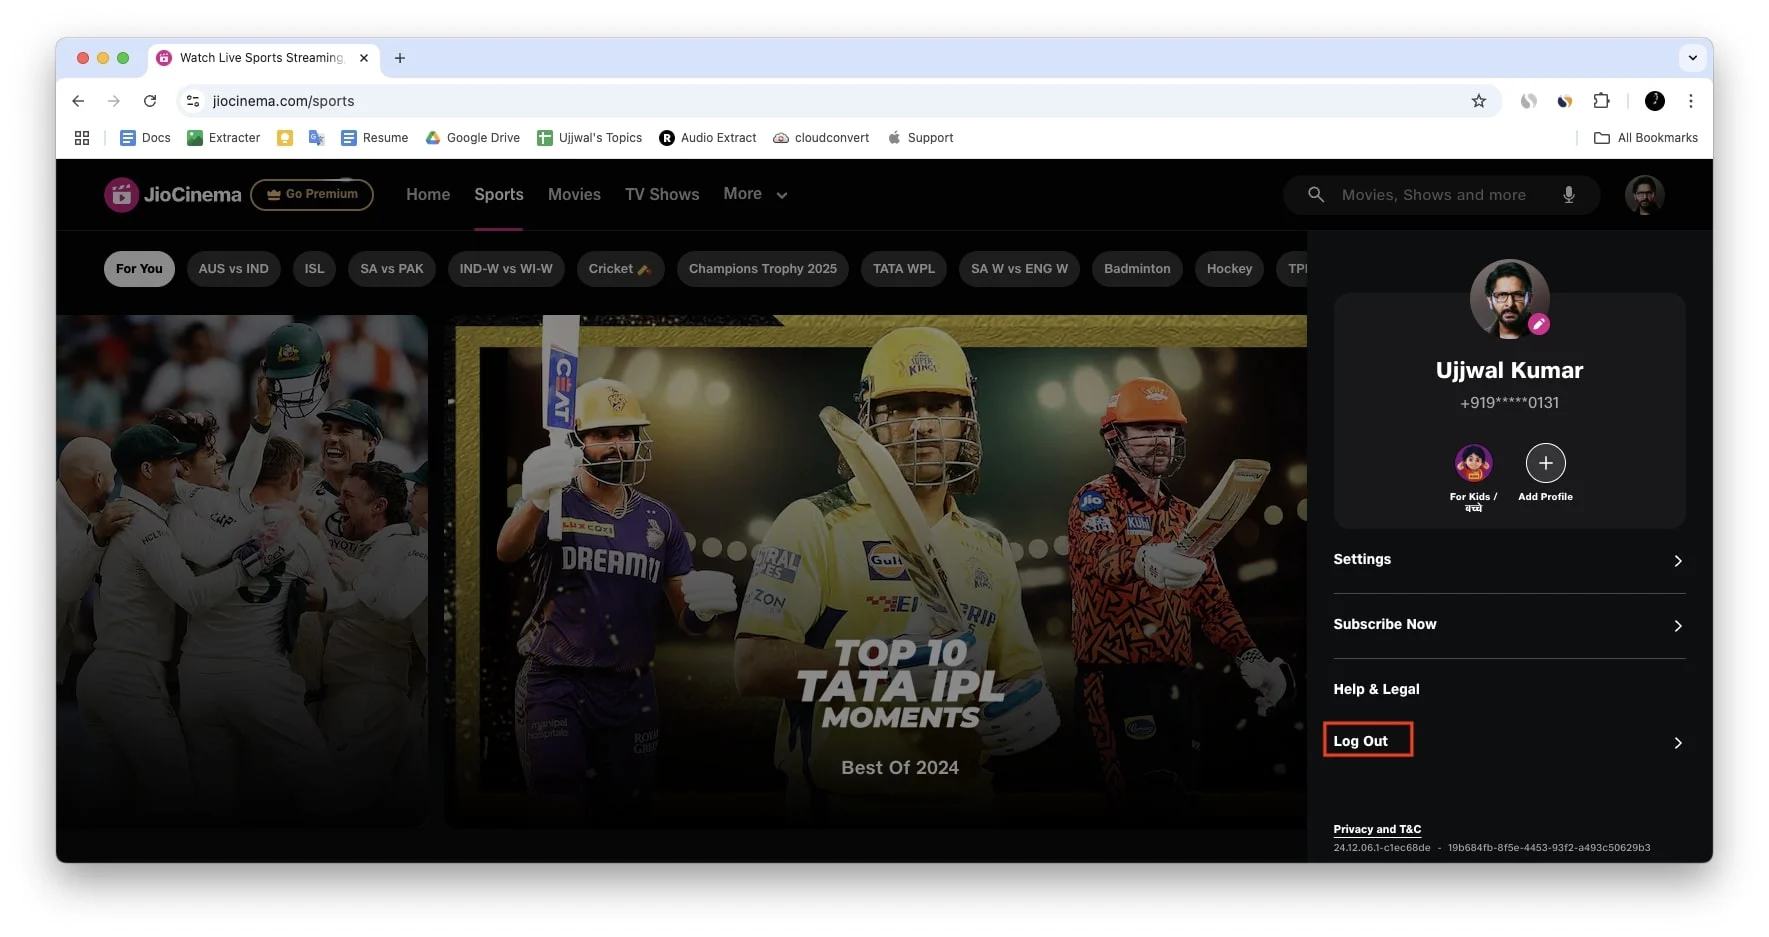Click Log Out in profile panel

[1361, 741]
